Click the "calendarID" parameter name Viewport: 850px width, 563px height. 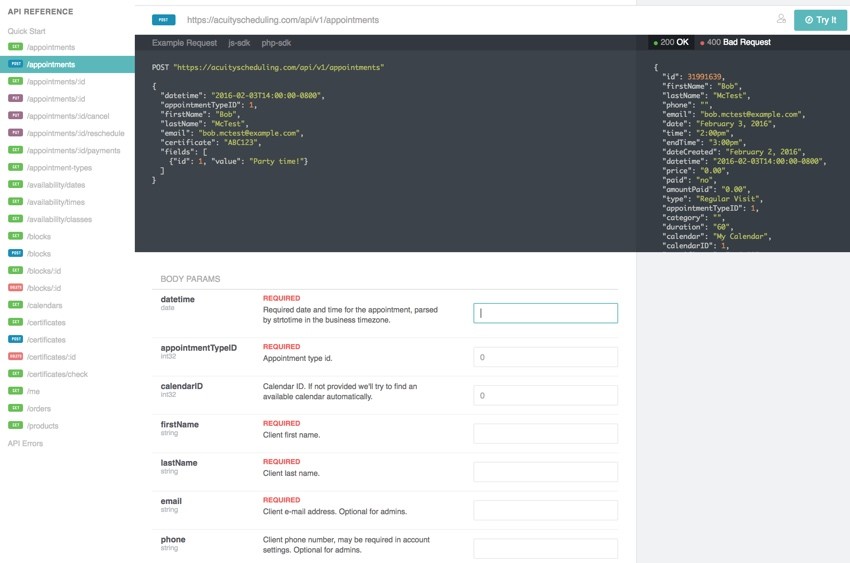[x=182, y=386]
